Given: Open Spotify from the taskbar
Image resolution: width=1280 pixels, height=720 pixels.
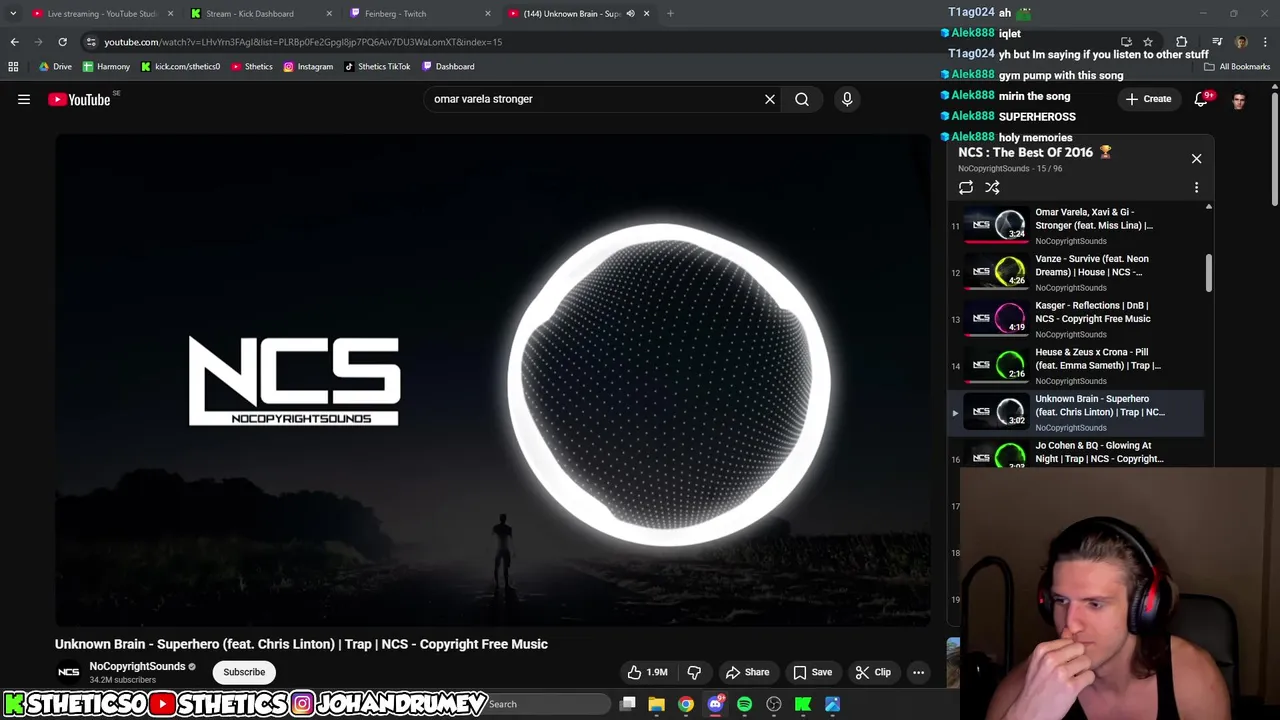Looking at the screenshot, I should [745, 704].
